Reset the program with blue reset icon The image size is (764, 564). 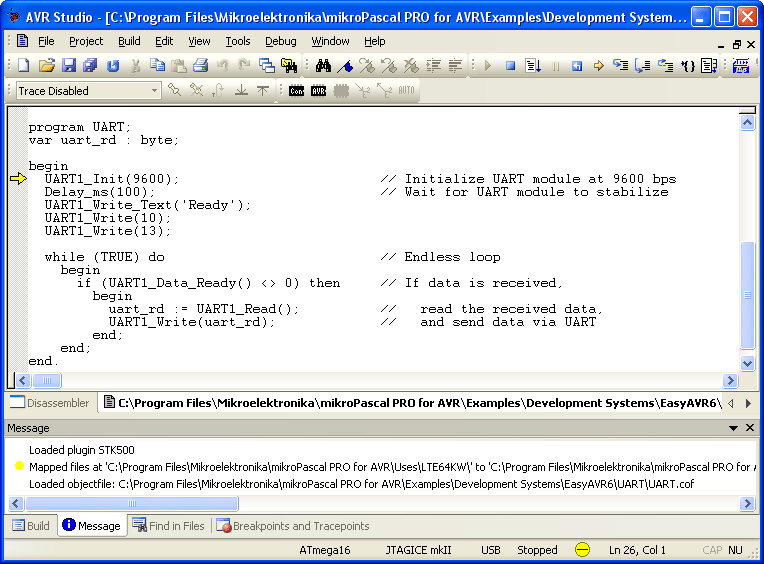click(577, 65)
